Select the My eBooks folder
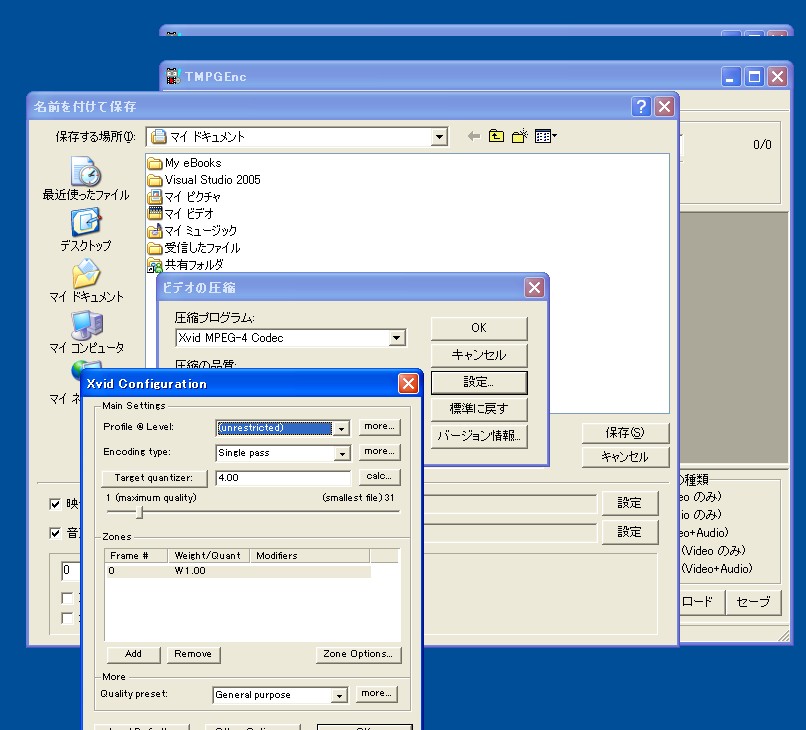Screen dimensions: 806x730 click(x=185, y=163)
